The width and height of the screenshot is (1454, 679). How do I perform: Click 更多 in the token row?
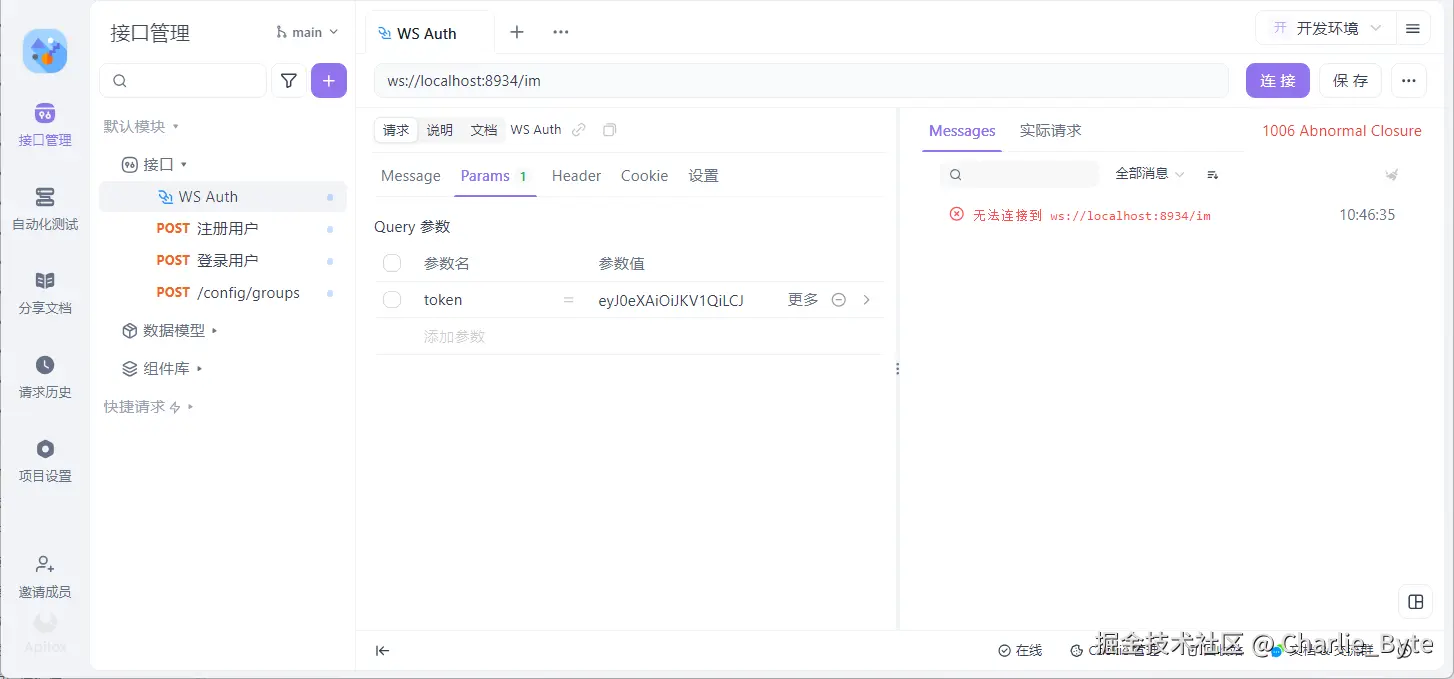[x=803, y=300]
